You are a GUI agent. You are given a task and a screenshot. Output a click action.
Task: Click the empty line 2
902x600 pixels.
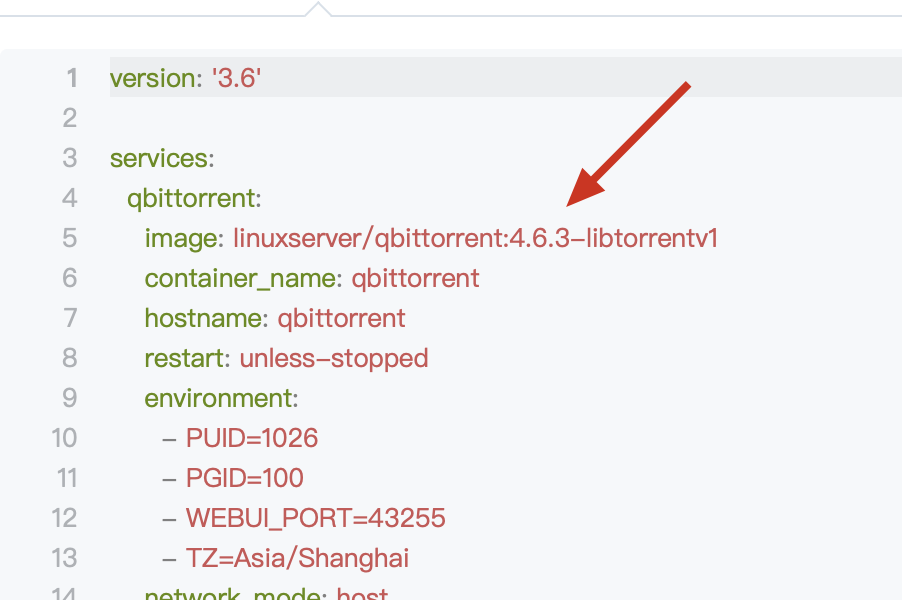(506, 117)
